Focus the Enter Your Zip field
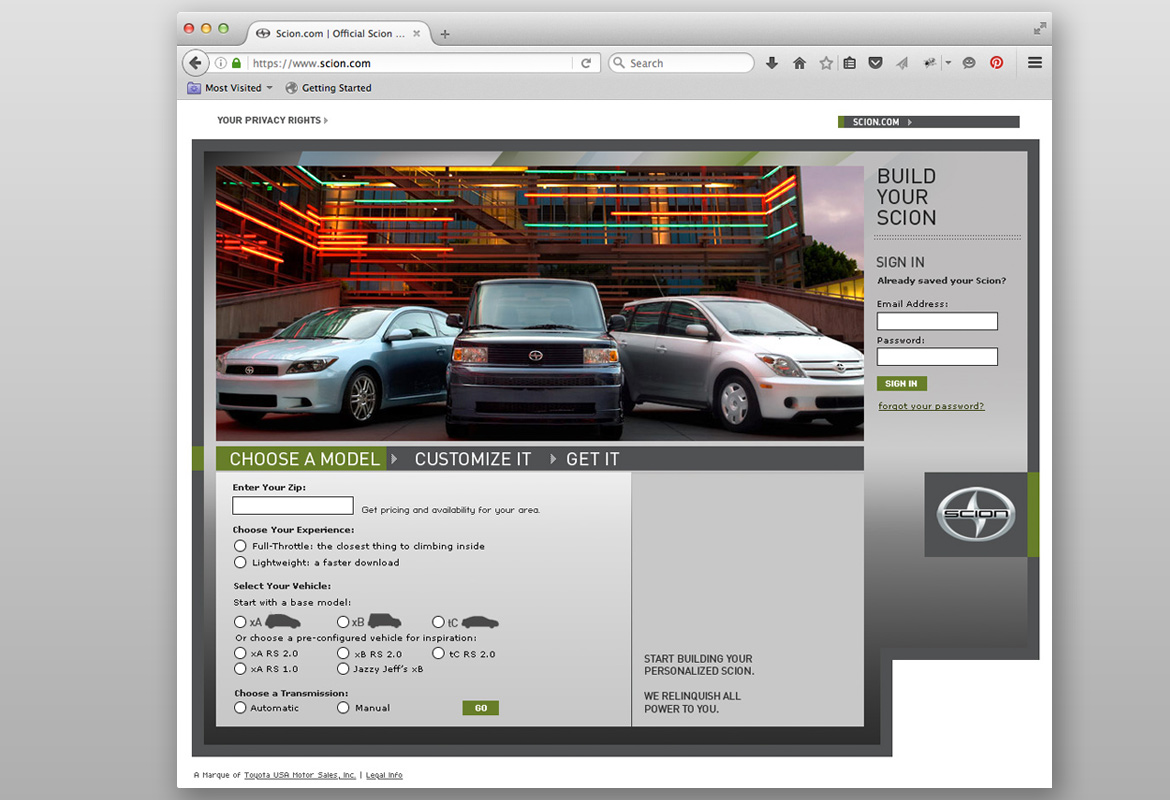 pos(292,506)
